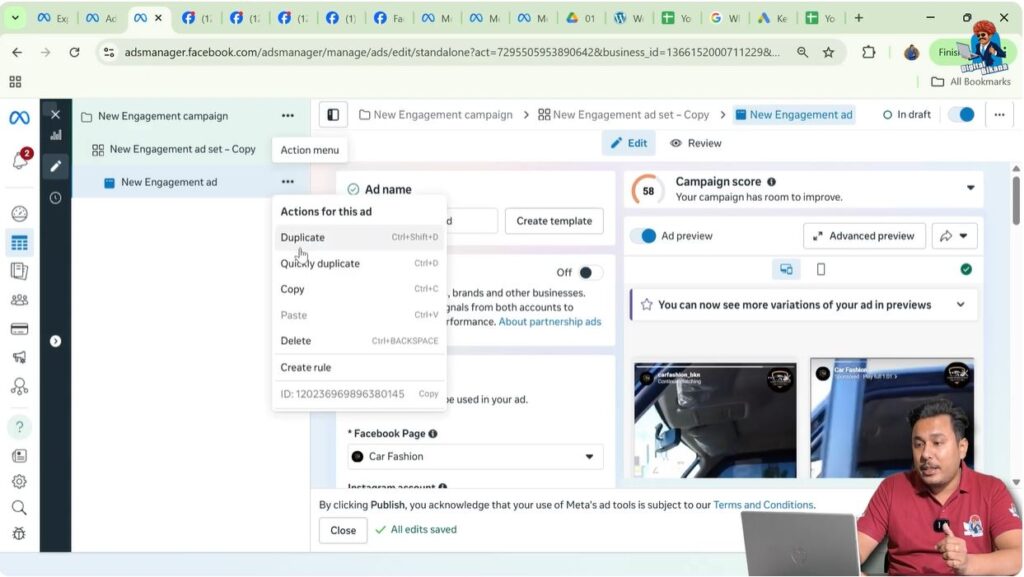Open the help question mark icon
Screen dimensions: 1024x577
coord(20,426)
